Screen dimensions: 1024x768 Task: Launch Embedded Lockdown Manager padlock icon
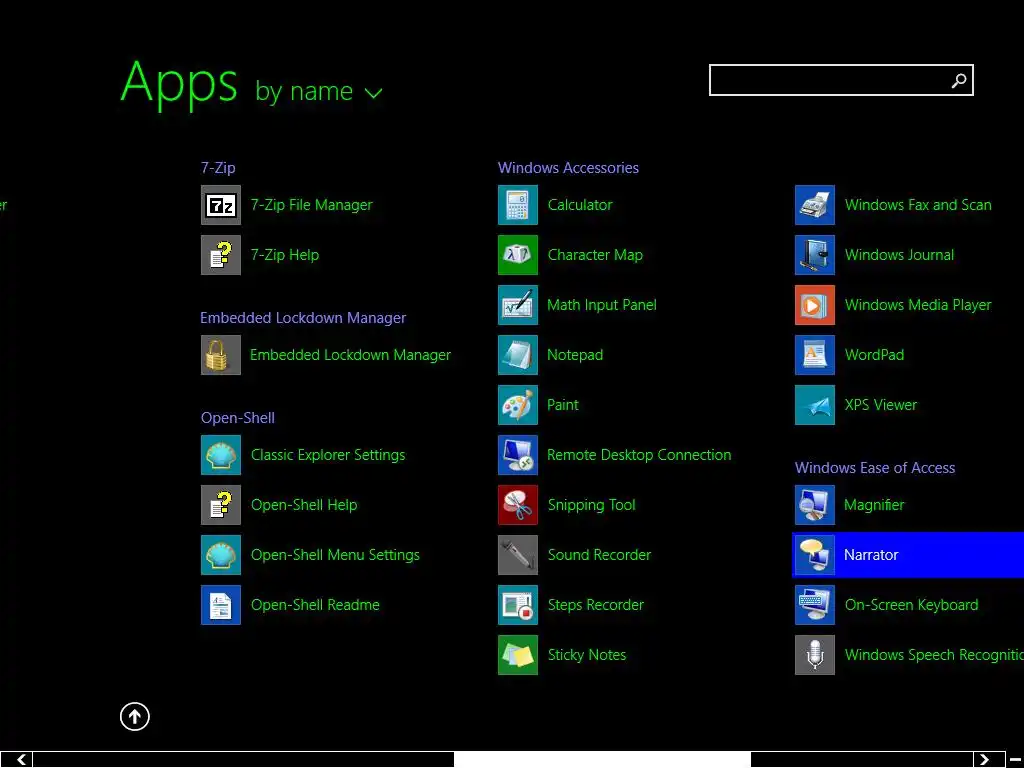[x=221, y=355]
